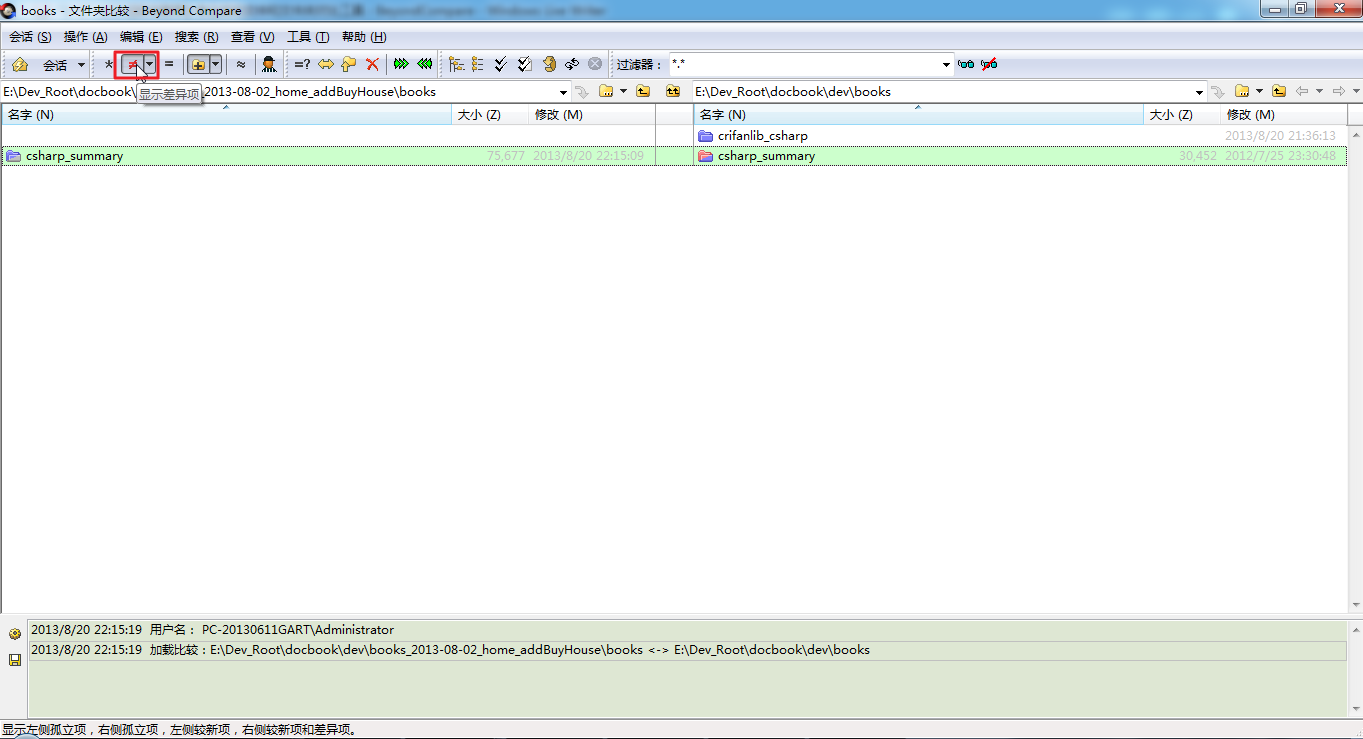Open right browse folder dropdown arrow

click(1259, 92)
